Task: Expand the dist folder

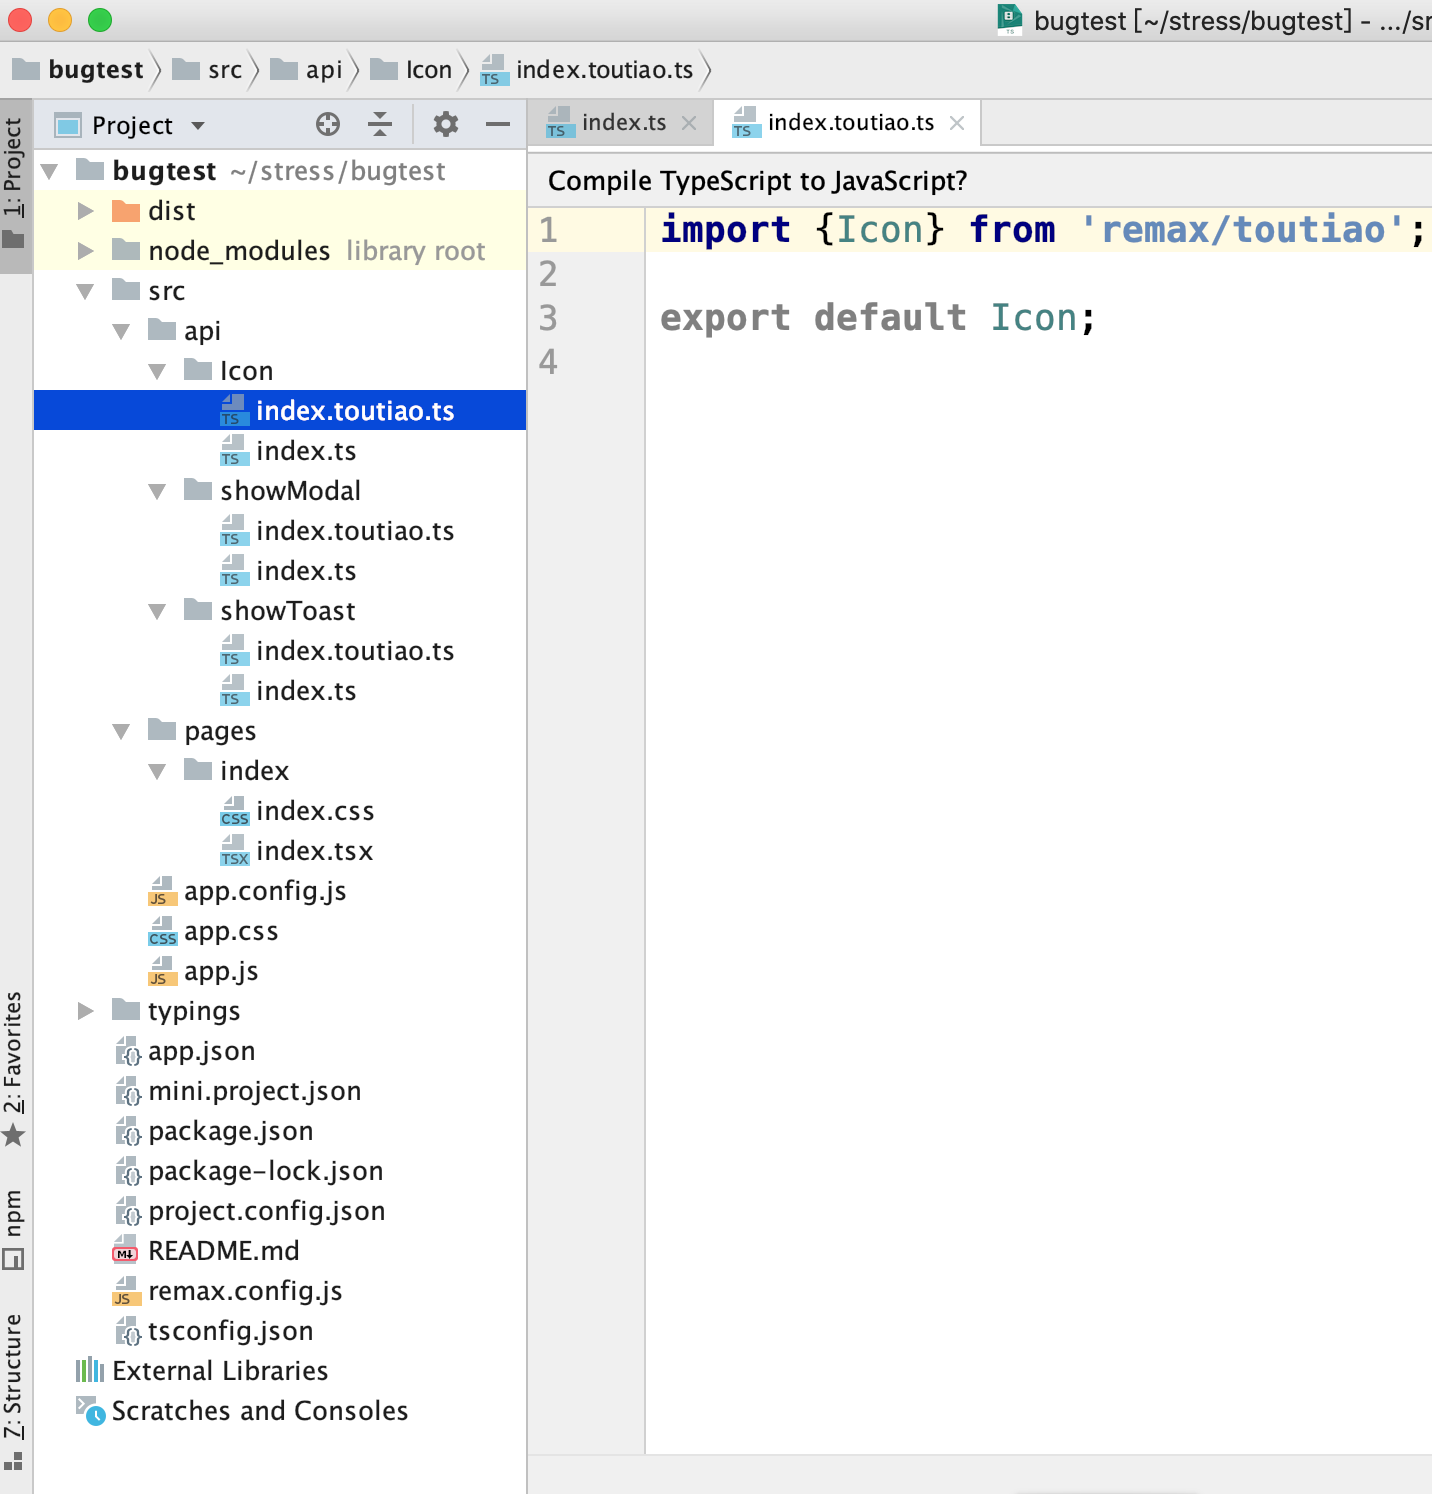Action: [86, 211]
